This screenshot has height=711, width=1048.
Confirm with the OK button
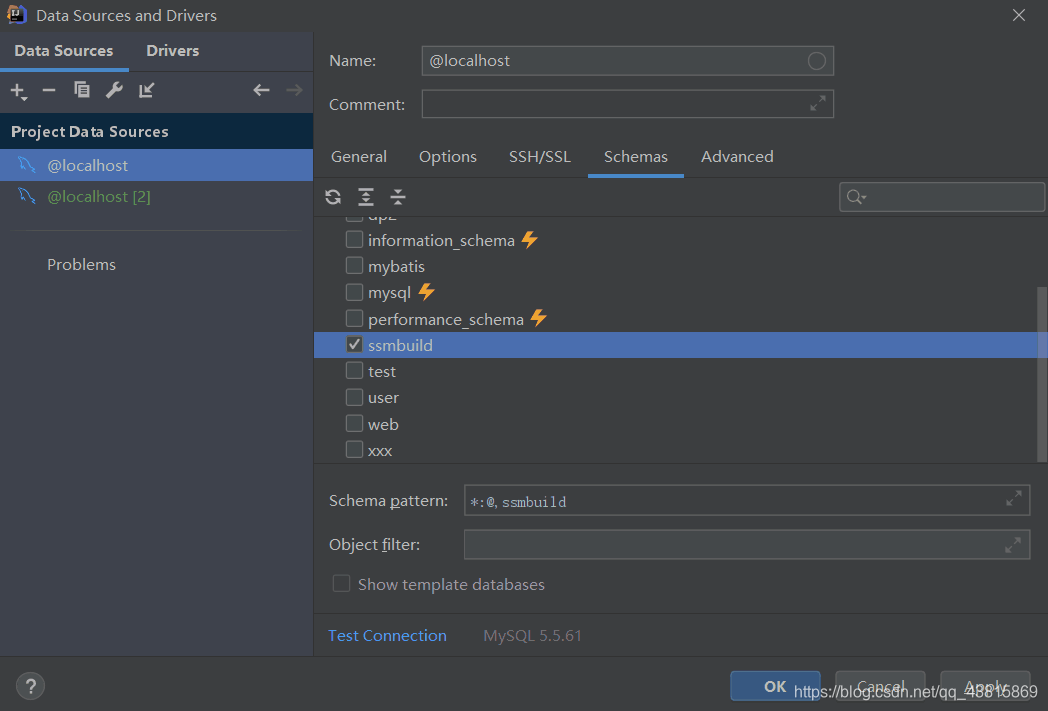pos(775,686)
